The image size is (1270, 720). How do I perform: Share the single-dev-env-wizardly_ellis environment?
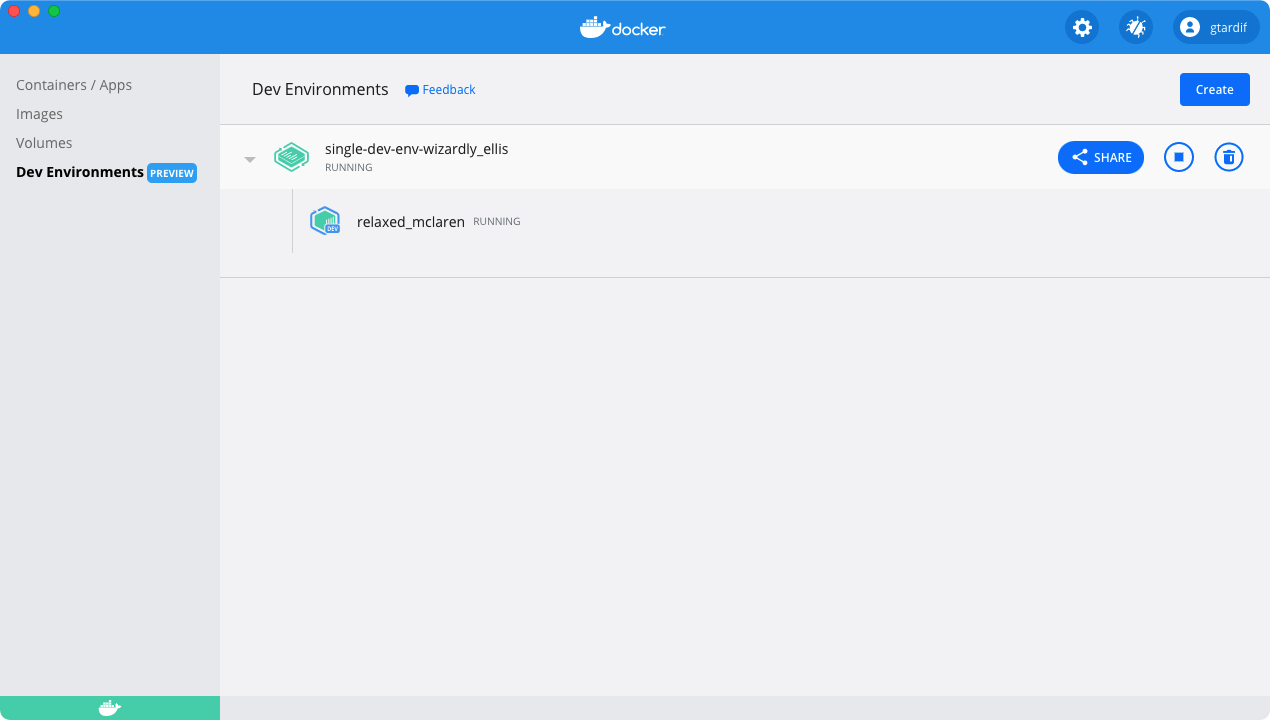1100,157
